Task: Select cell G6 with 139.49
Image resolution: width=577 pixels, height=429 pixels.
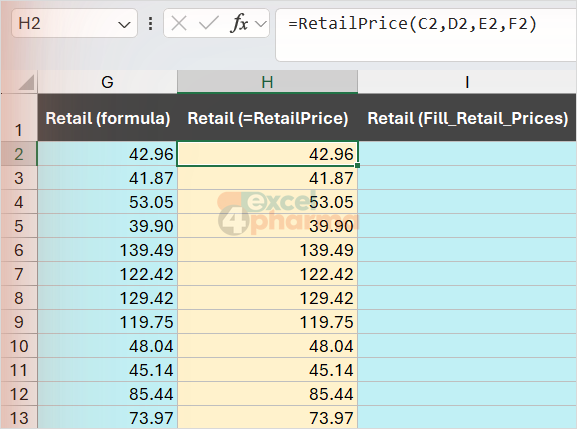Action: [x=107, y=250]
